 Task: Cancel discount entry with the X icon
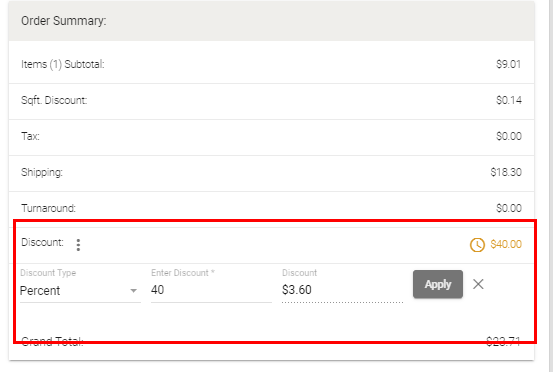(478, 284)
